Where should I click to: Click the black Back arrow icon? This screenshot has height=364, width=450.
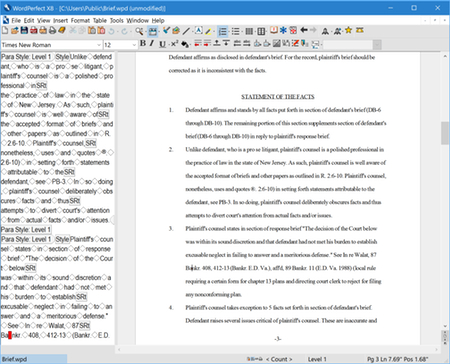tap(304, 30)
